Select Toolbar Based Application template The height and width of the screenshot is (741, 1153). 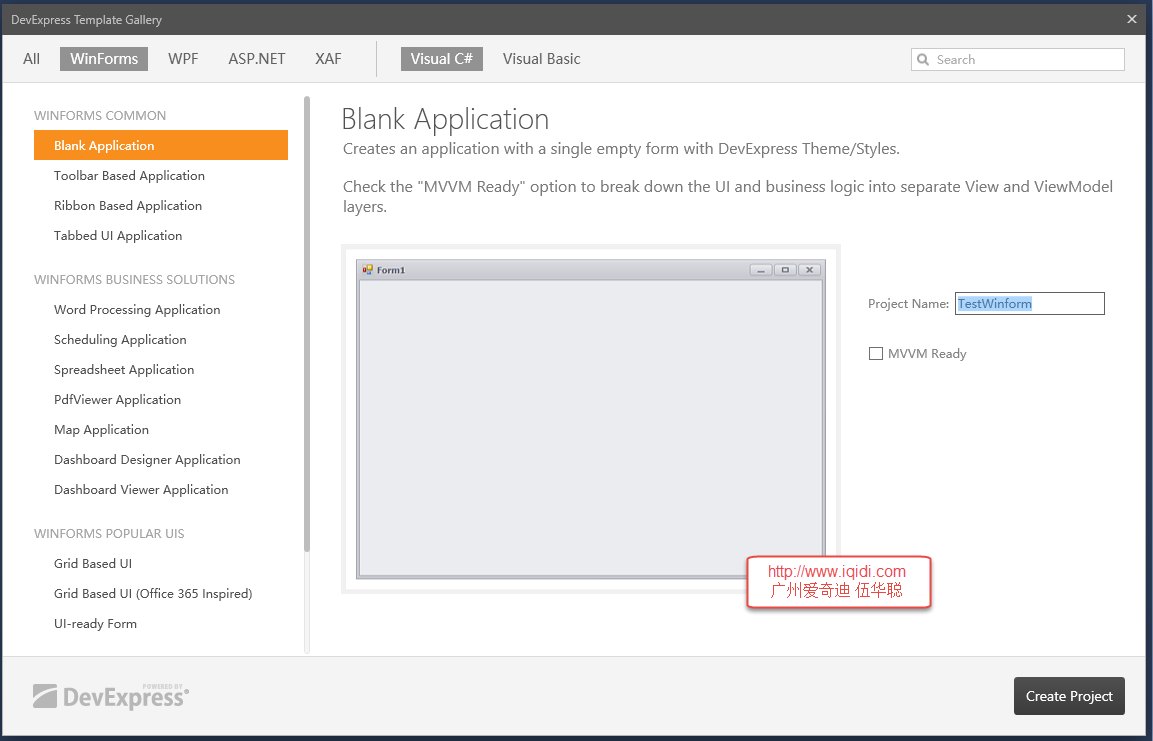pyautogui.click(x=160, y=176)
